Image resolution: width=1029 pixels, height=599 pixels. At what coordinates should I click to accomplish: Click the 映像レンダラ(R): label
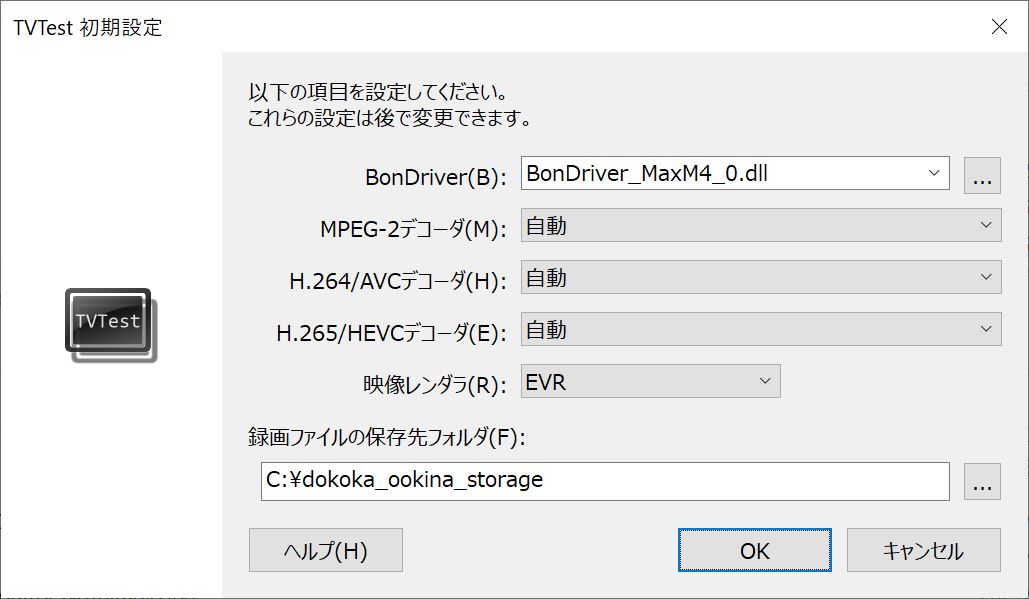coord(434,384)
